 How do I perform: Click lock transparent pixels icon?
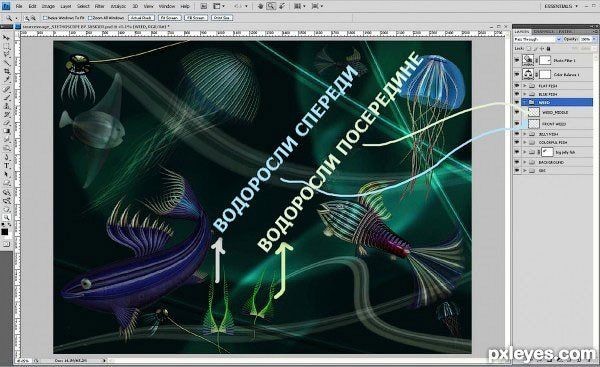[x=528, y=49]
